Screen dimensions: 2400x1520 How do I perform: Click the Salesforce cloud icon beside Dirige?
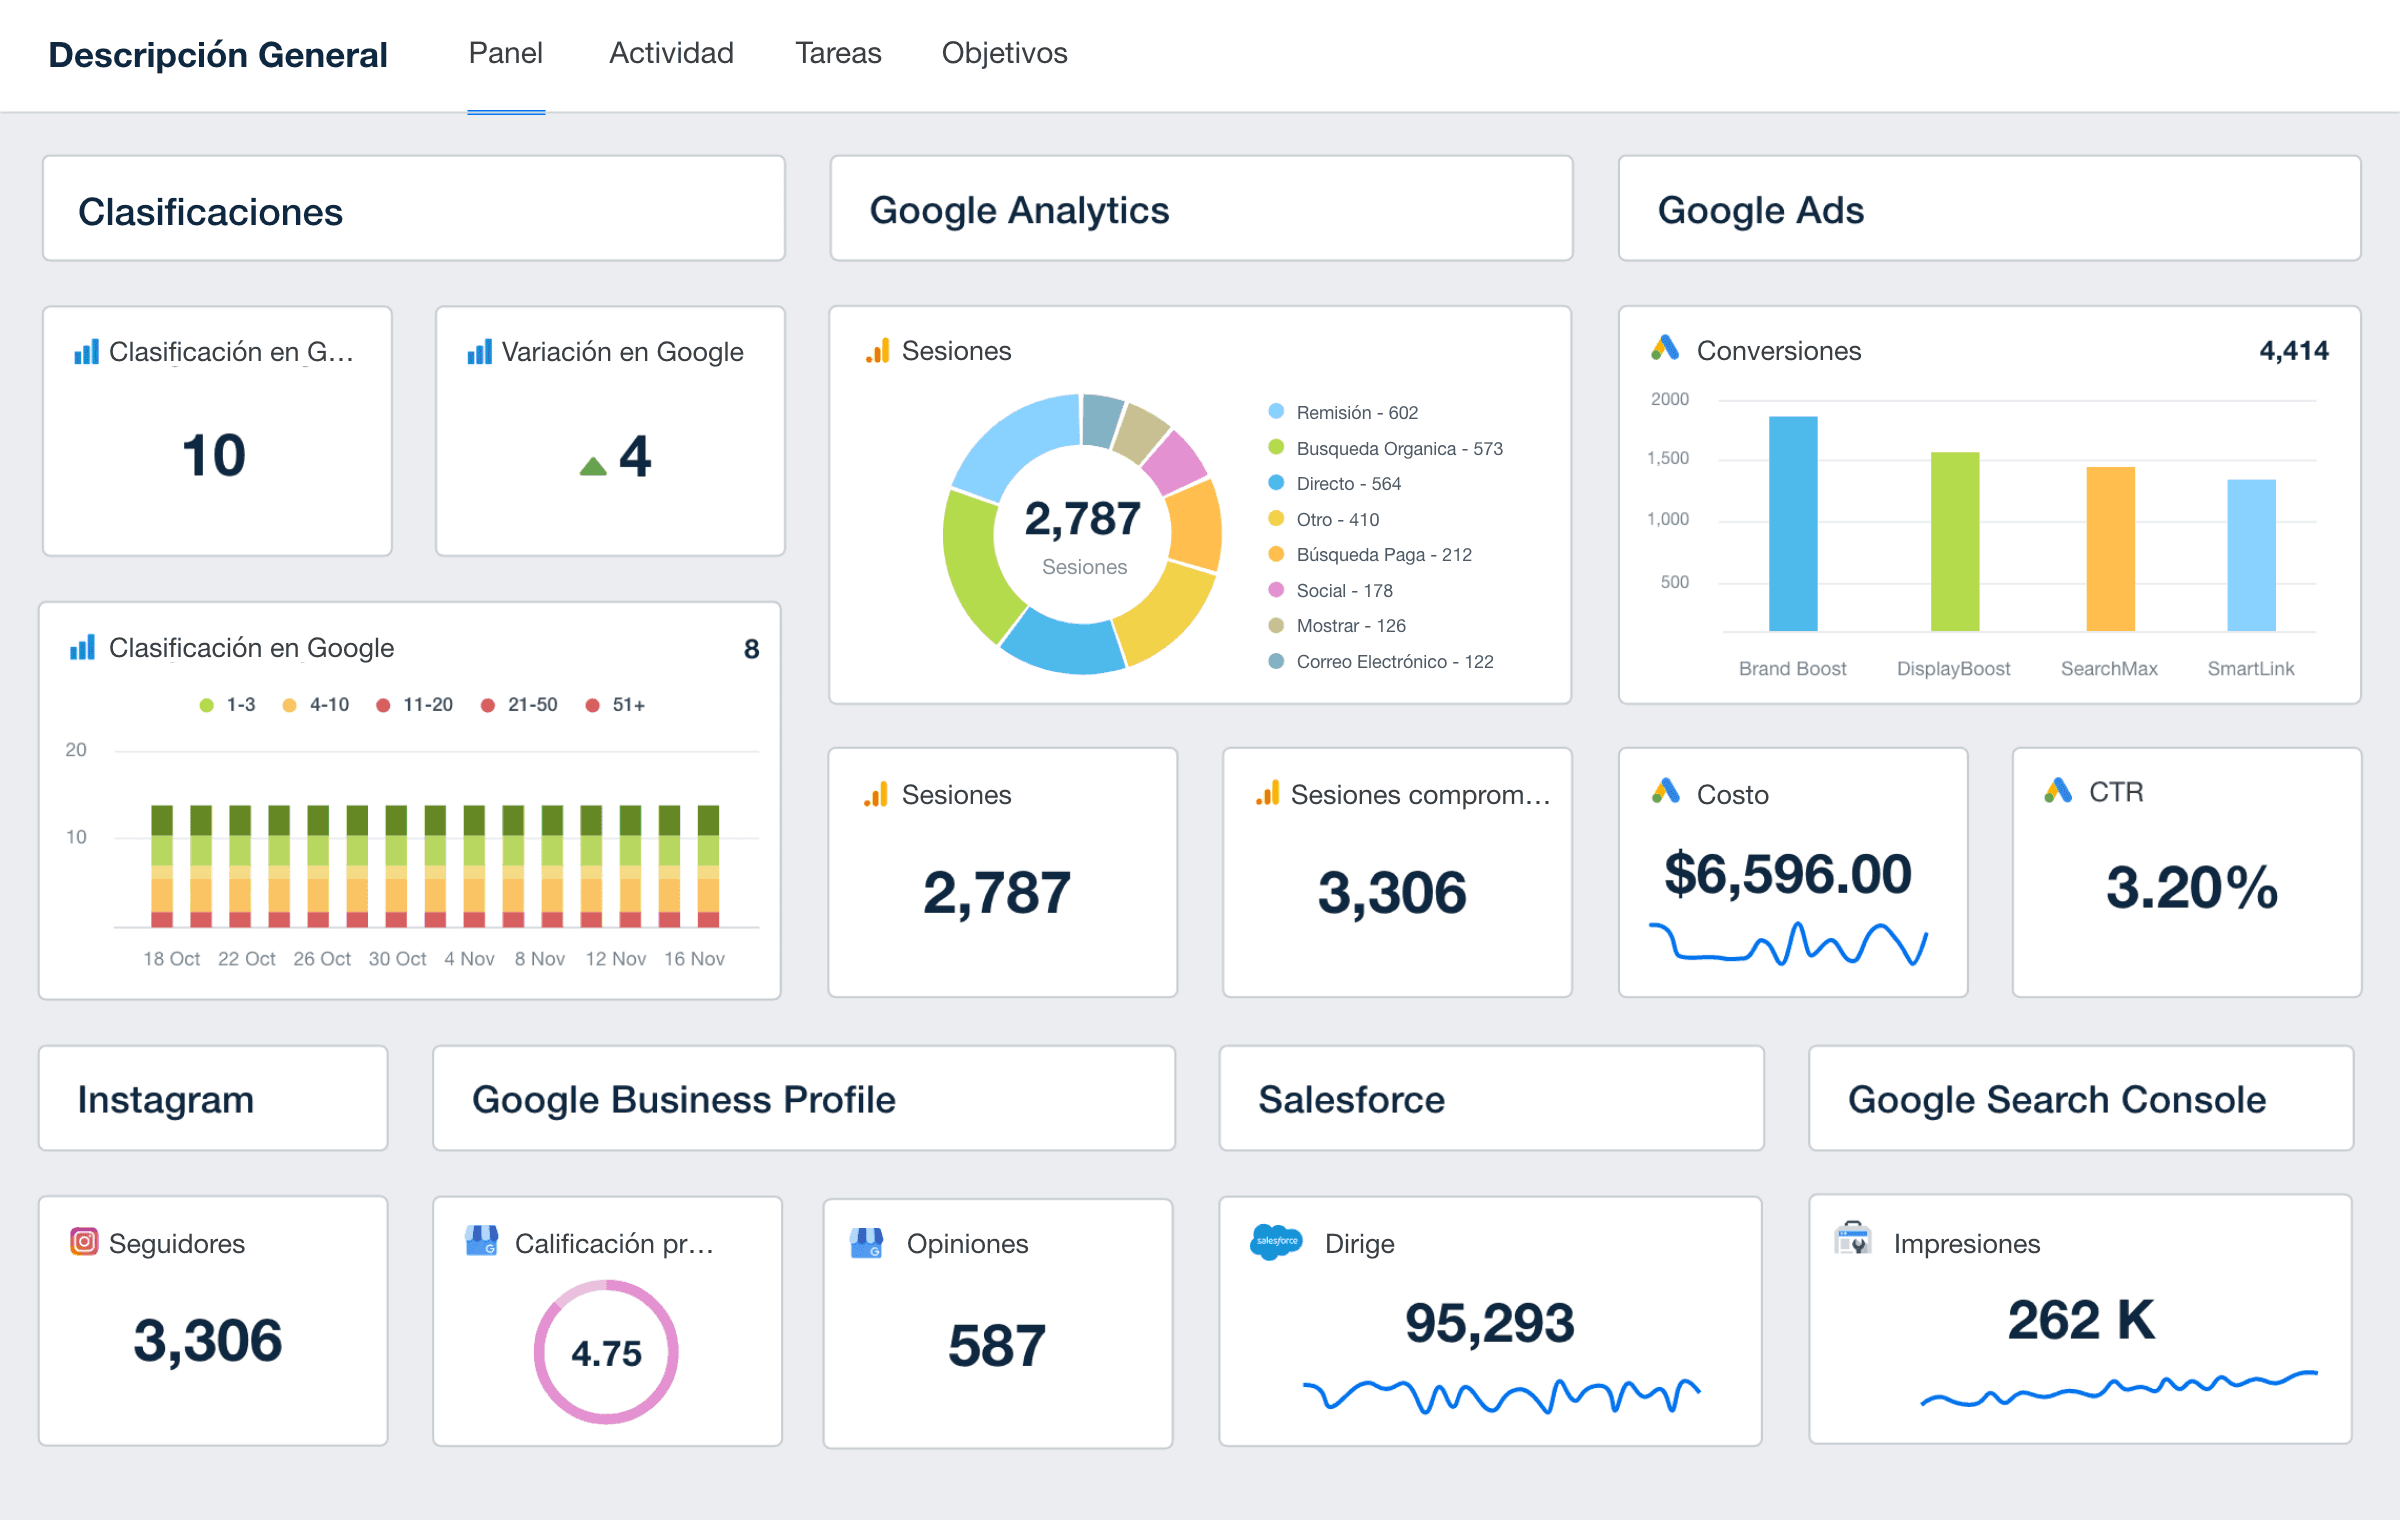(1275, 1241)
